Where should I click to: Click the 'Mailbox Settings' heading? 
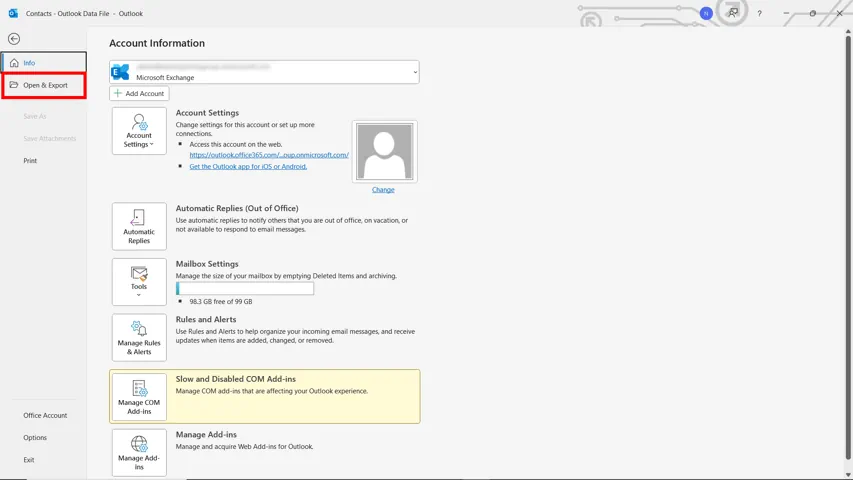click(x=207, y=264)
